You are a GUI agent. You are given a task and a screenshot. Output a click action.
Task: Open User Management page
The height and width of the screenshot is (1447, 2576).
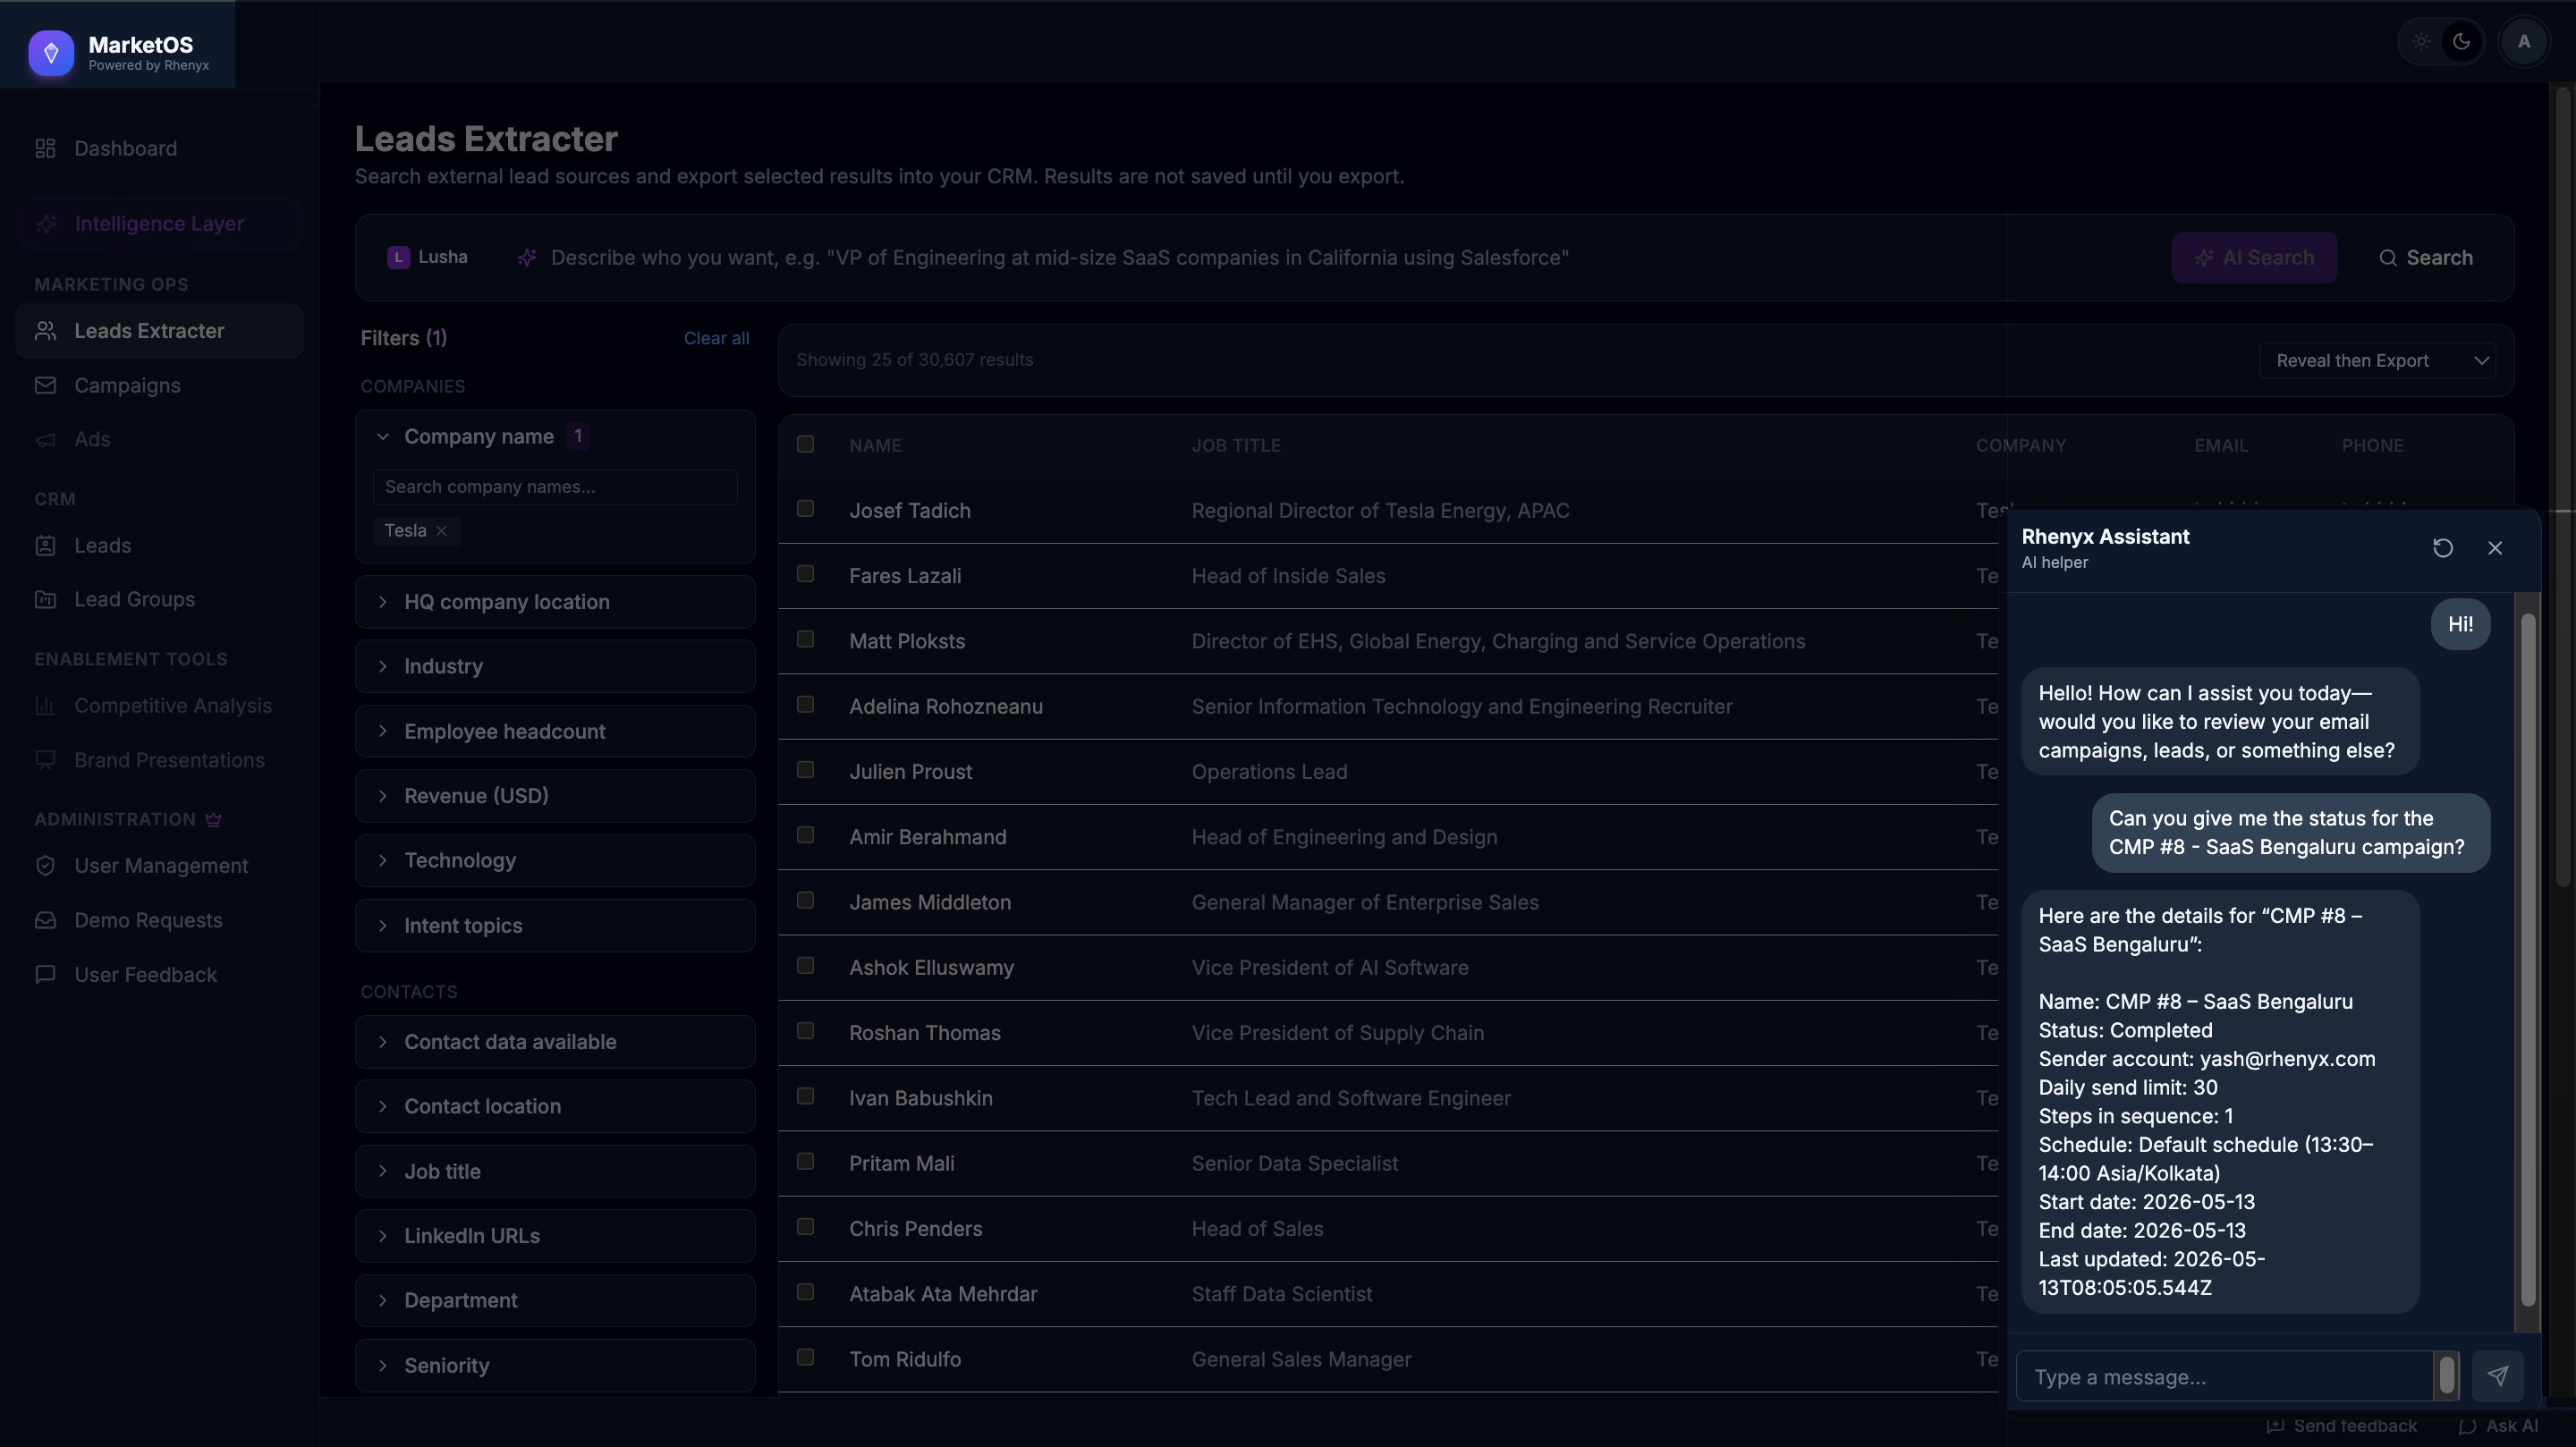[x=159, y=865]
